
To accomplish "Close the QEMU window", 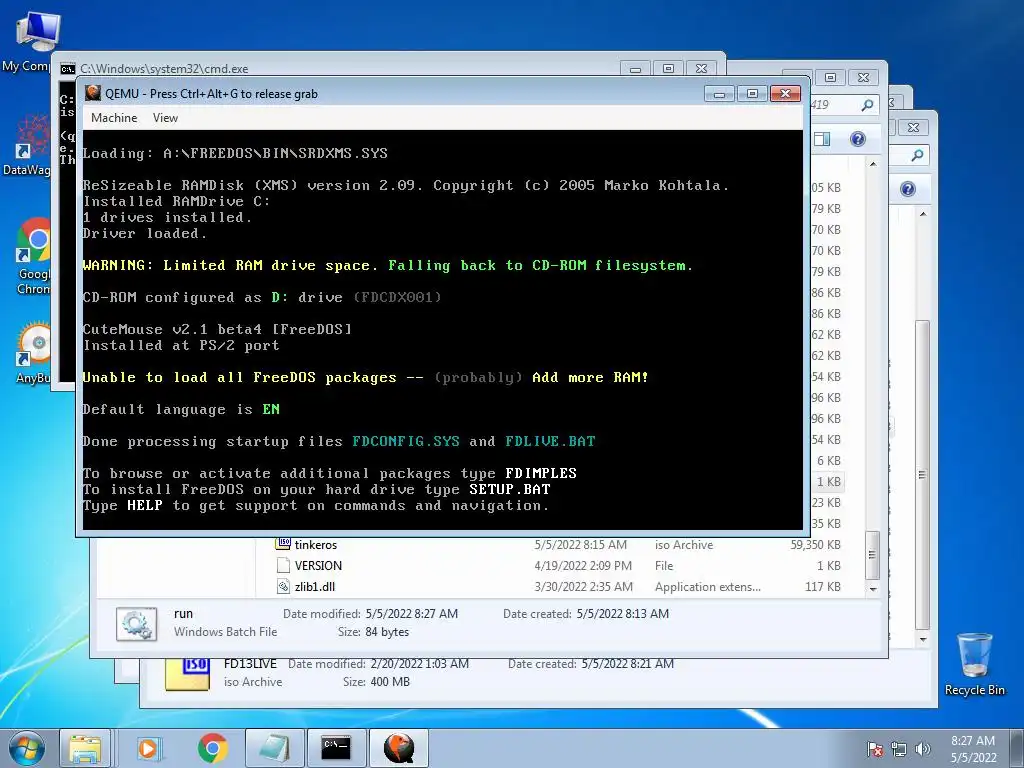I will click(x=785, y=93).
